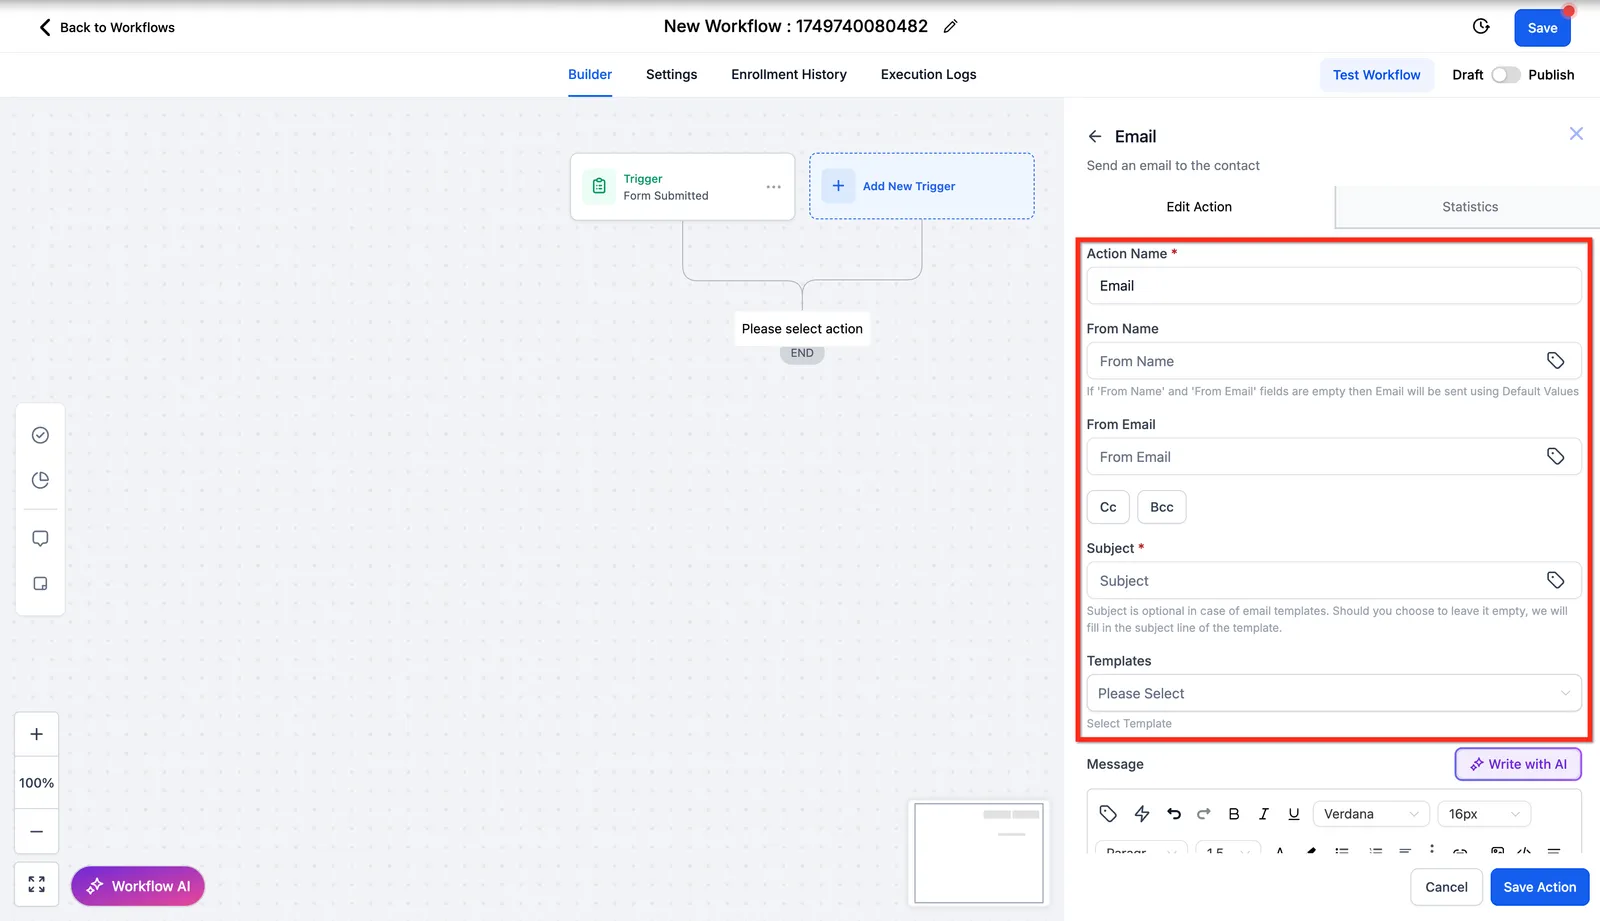Open Verdana font family dropdown
Screen dimensions: 1600x921
pos(1371,814)
